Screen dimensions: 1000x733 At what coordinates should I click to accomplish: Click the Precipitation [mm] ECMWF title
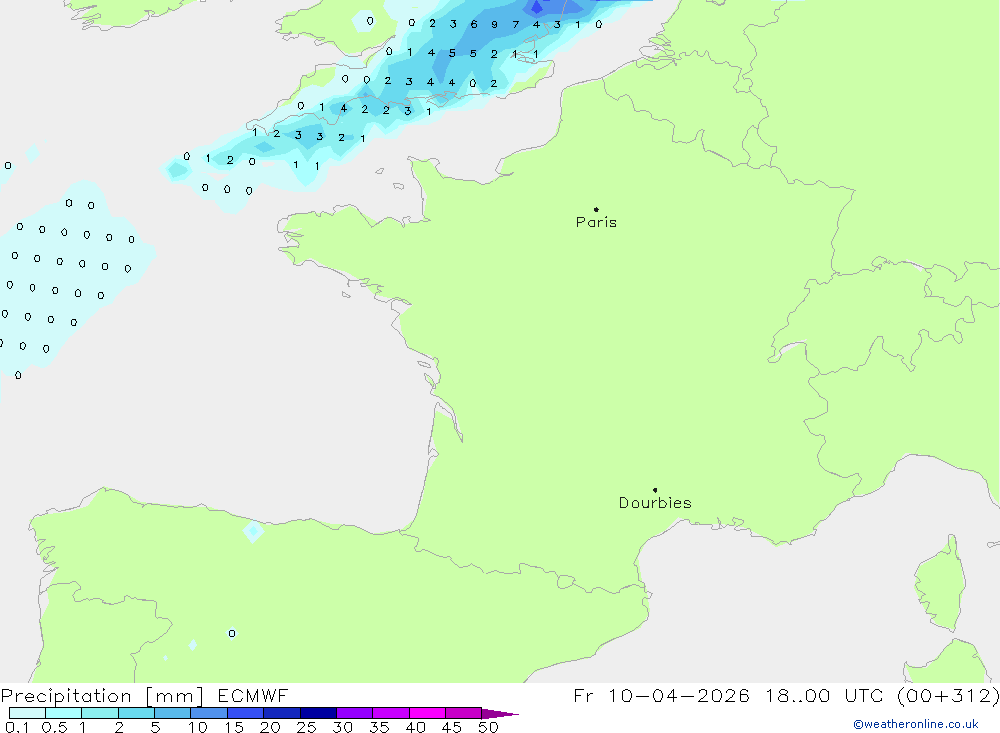point(145,695)
